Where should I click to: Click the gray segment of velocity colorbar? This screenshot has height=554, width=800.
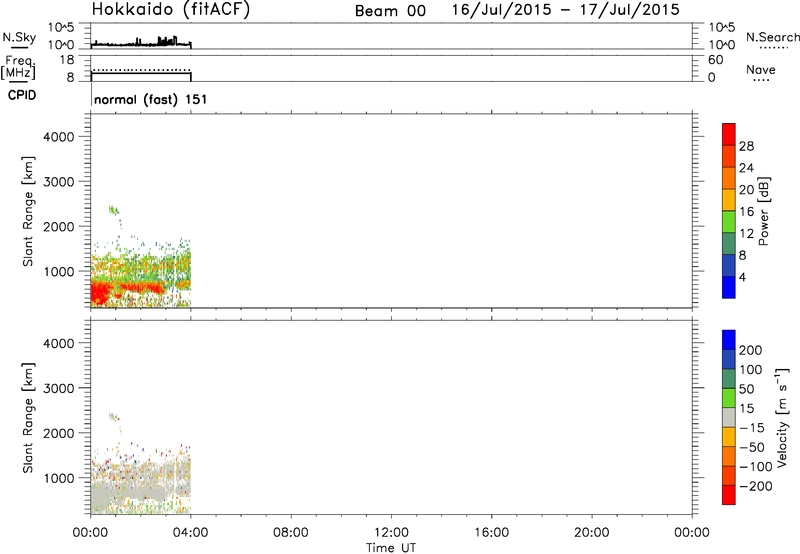click(729, 417)
